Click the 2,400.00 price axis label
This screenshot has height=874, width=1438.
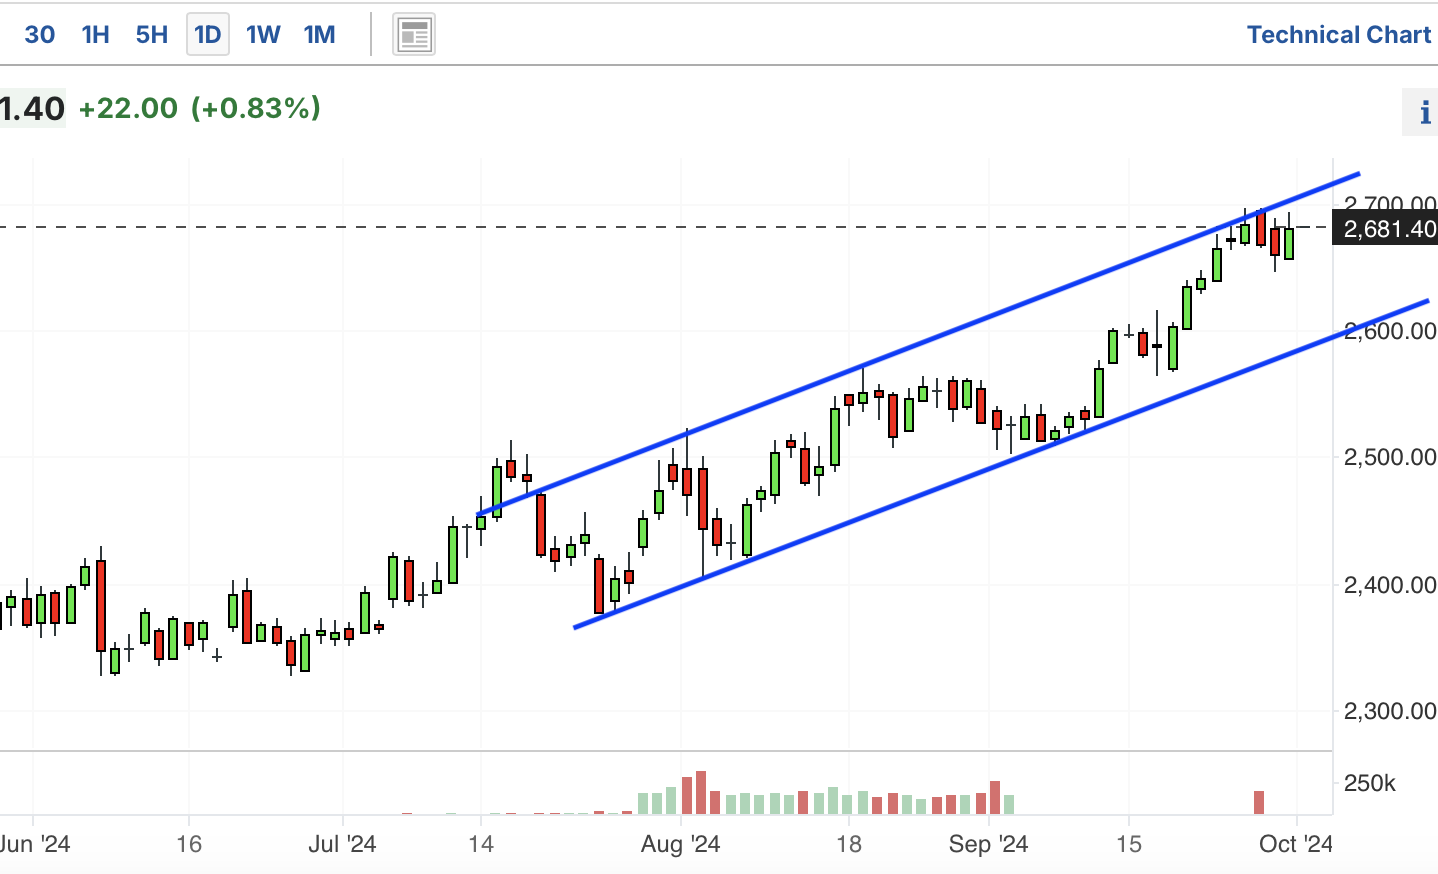pos(1390,585)
